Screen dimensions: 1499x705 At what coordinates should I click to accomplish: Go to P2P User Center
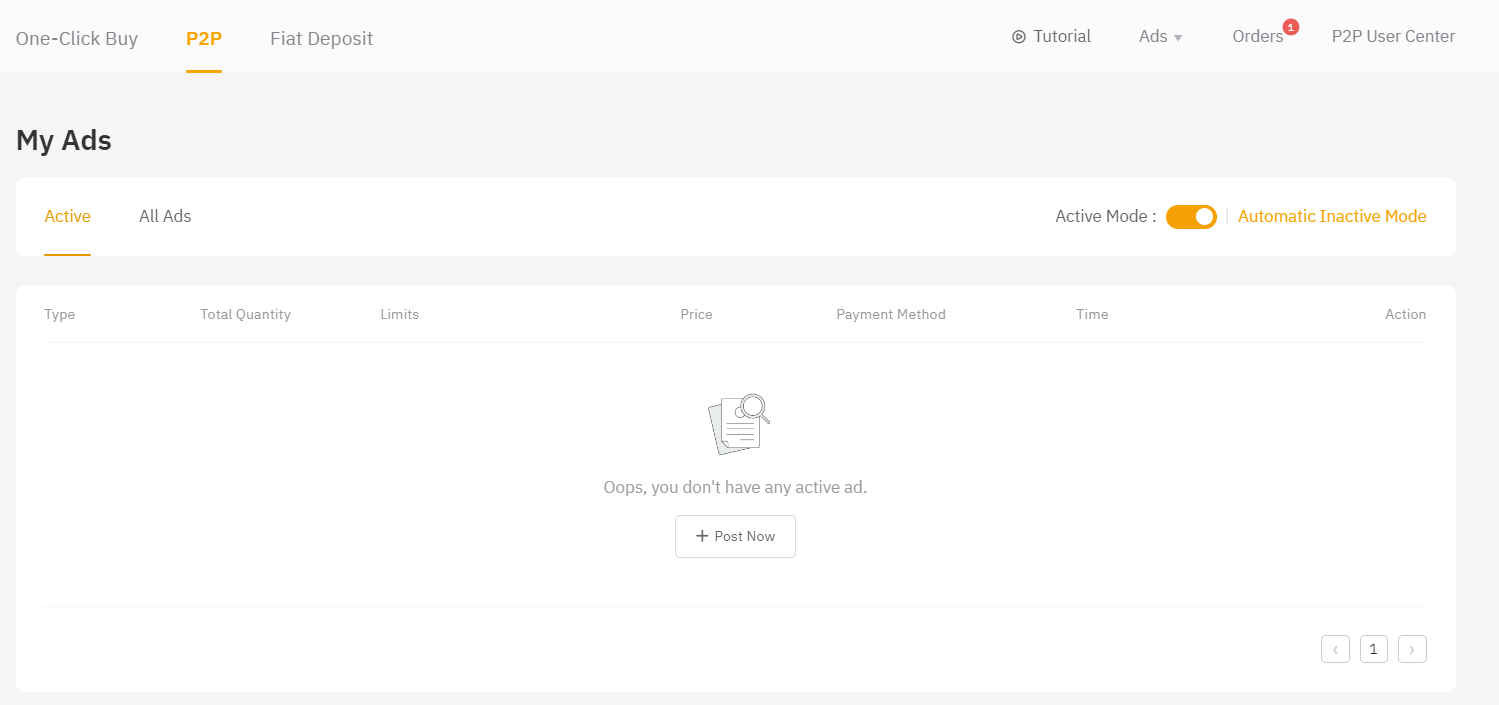coord(1393,37)
